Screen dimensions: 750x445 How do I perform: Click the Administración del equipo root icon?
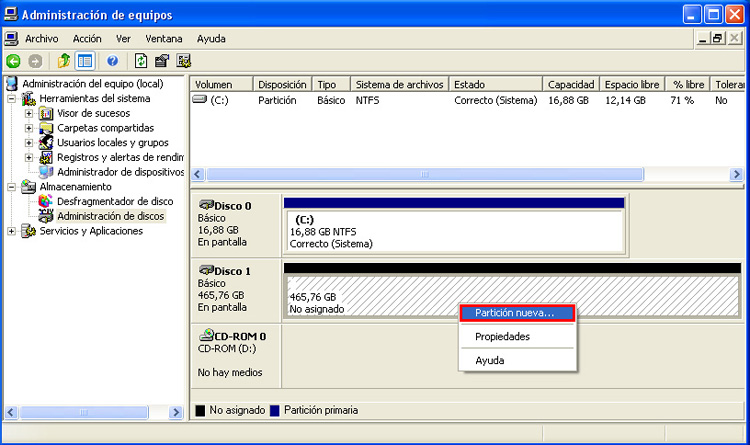pyautogui.click(x=11, y=84)
